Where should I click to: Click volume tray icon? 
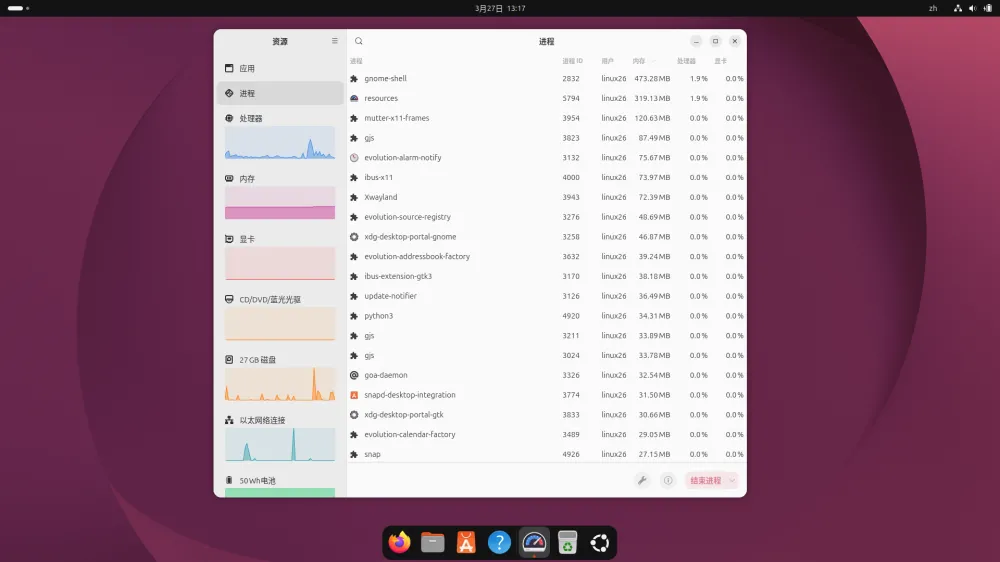(x=973, y=8)
